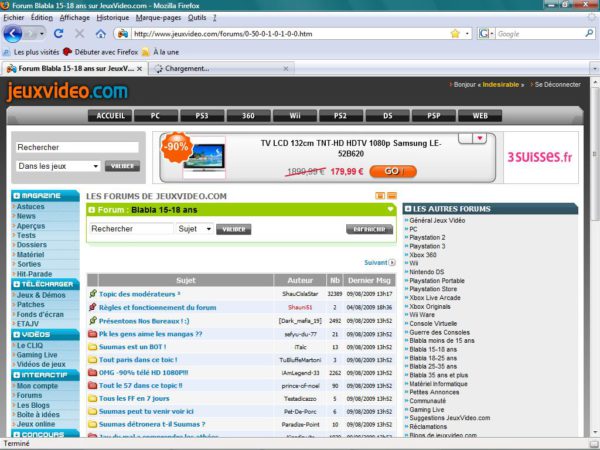Click red folder icon for mangas topic
The height and width of the screenshot is (450, 600).
92,334
